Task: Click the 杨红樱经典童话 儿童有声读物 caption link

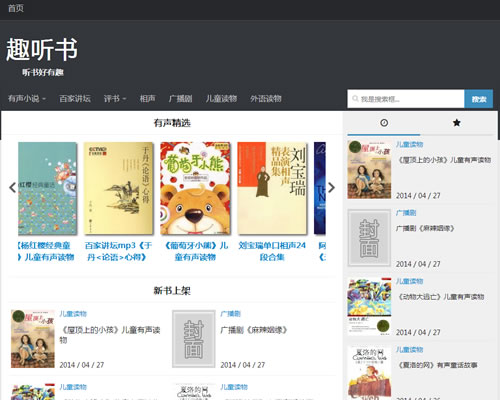Action: click(46, 251)
